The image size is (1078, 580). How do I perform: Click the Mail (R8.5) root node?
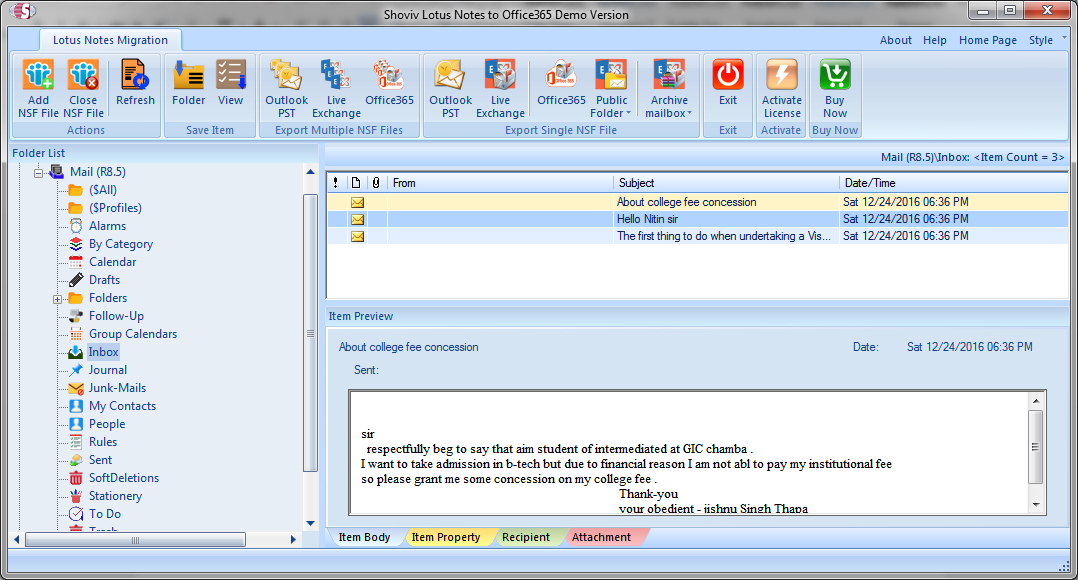coord(98,172)
